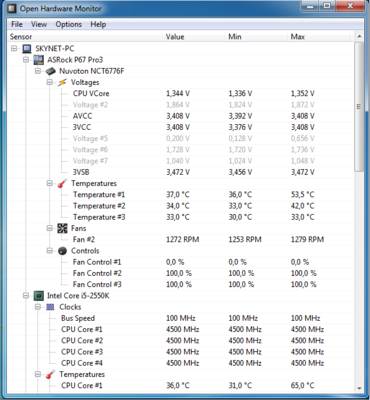Screen dimensions: 370x400
Task: Select the CPU Core #3 clock row
Action: pyautogui.click(x=180, y=352)
